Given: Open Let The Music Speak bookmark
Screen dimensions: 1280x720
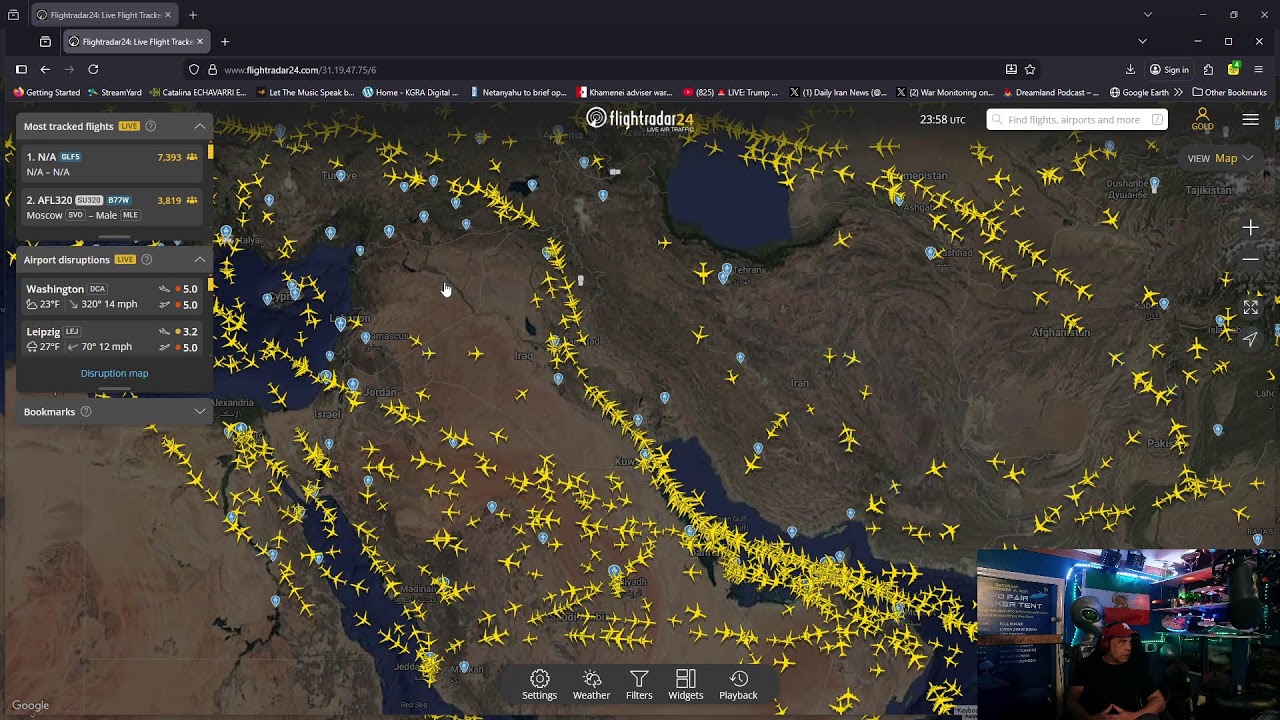Looking at the screenshot, I should (305, 92).
